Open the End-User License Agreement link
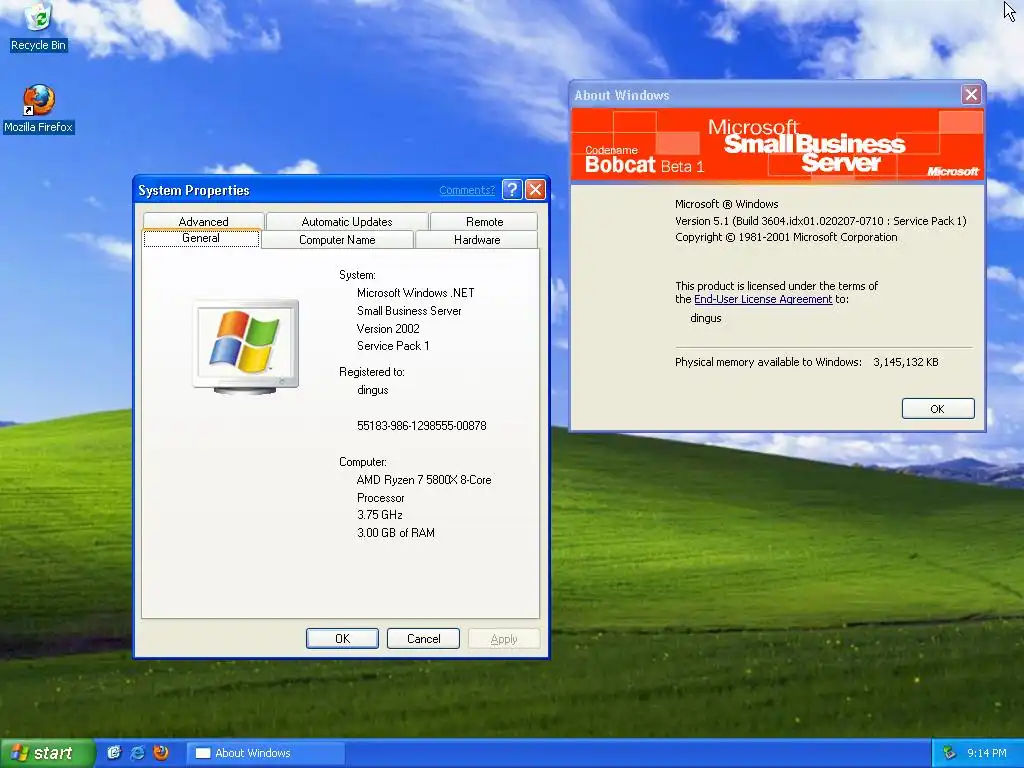The height and width of the screenshot is (768, 1024). click(763, 299)
